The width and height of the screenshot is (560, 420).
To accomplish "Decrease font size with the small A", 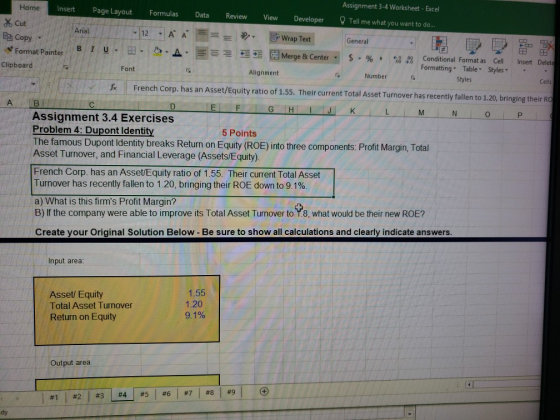I will pos(185,35).
